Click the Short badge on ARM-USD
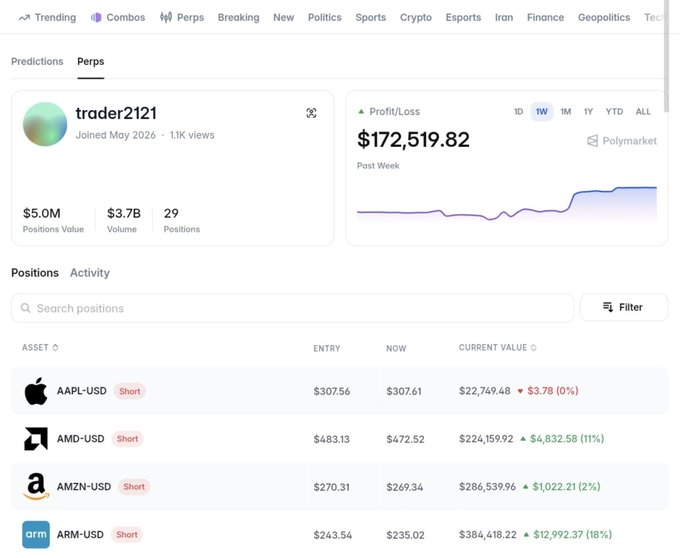 127,535
